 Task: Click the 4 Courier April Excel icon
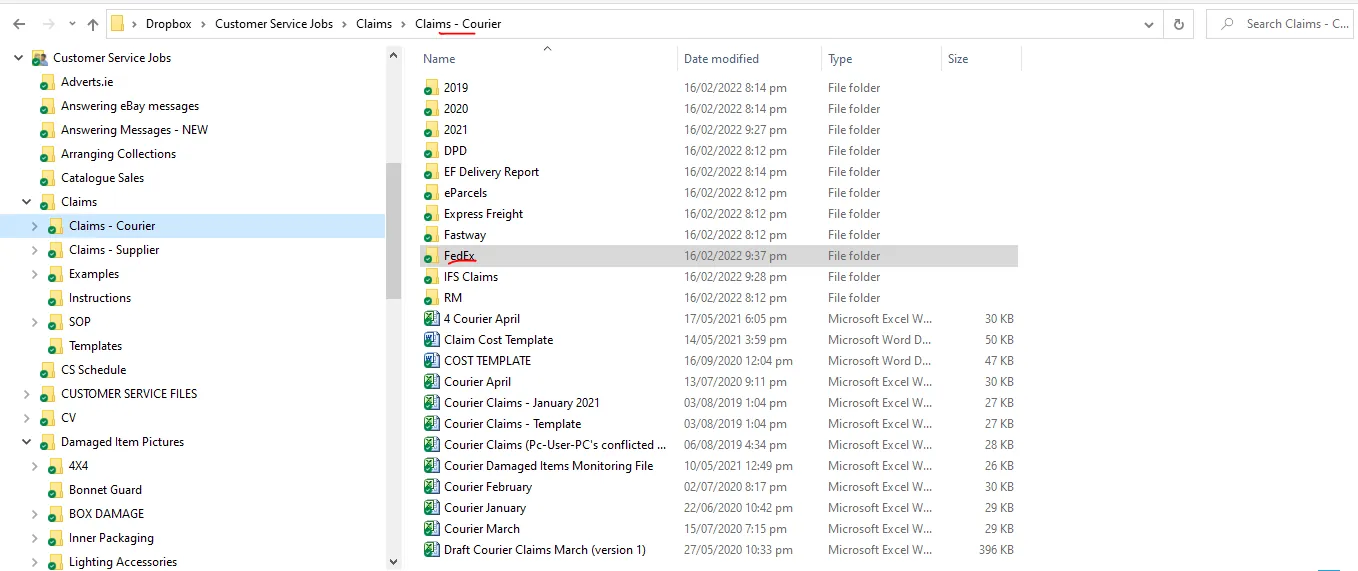(431, 319)
